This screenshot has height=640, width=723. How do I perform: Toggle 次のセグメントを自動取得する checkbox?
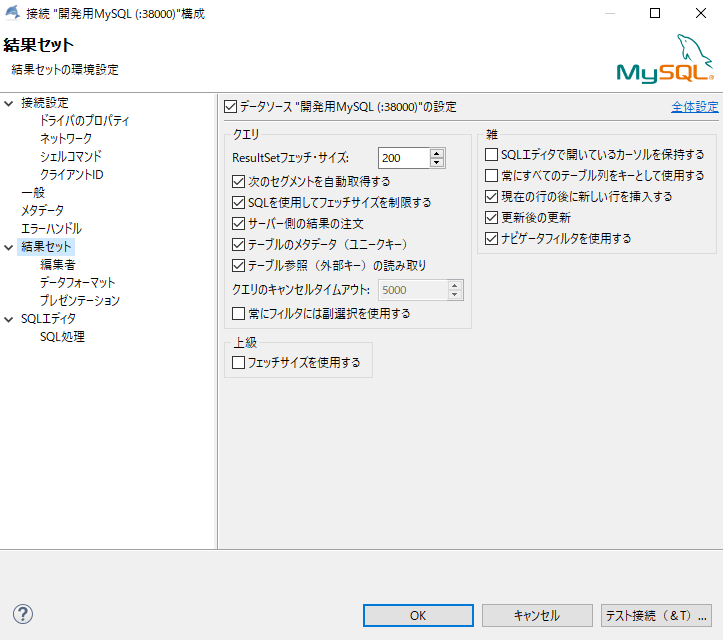[x=238, y=182]
